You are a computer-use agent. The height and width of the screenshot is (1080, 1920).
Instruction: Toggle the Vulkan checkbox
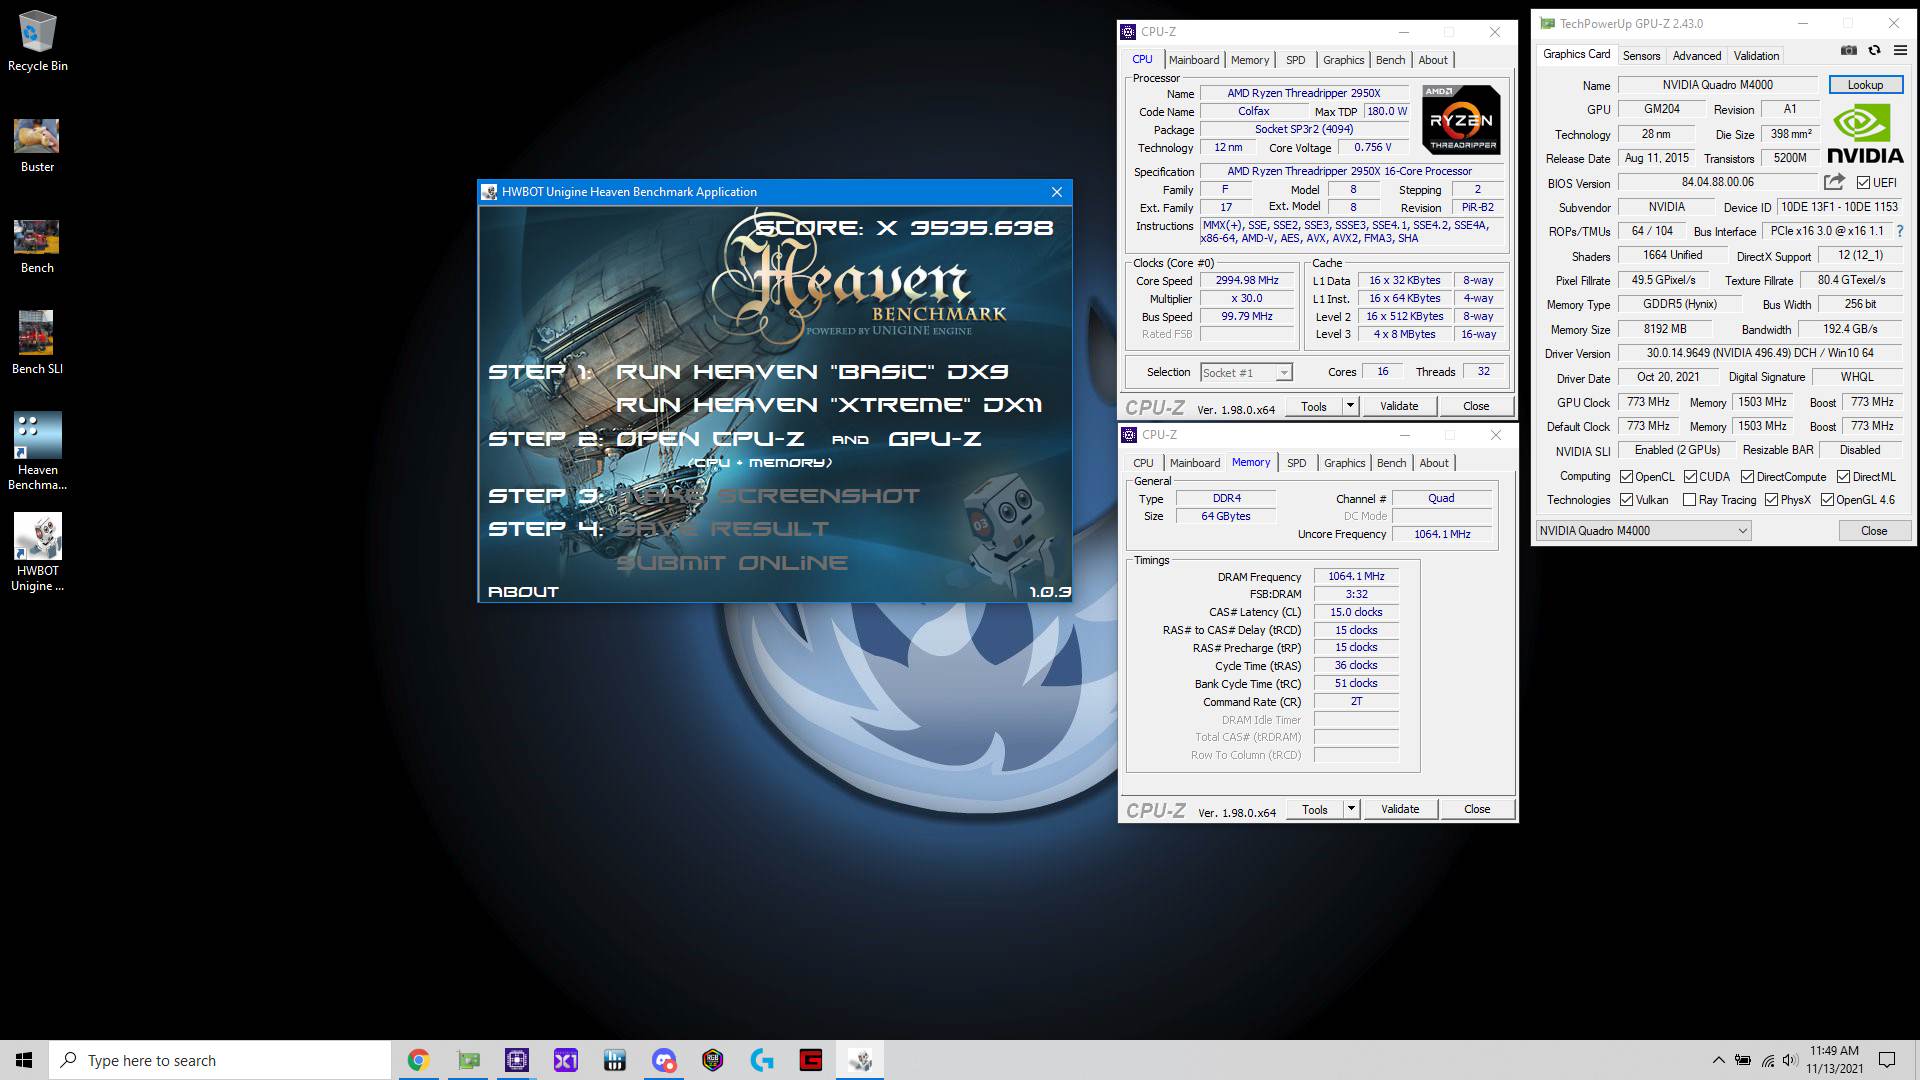pyautogui.click(x=1626, y=500)
